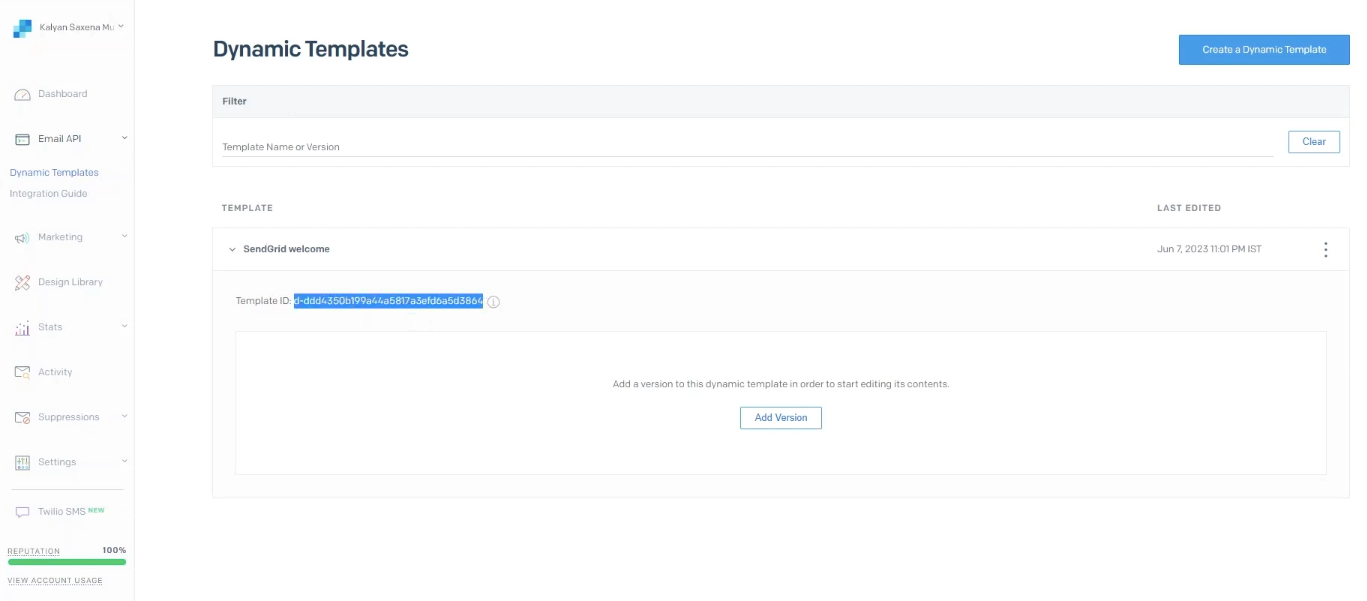Open the Activity menu item
This screenshot has width=1367, height=601.
click(x=55, y=372)
